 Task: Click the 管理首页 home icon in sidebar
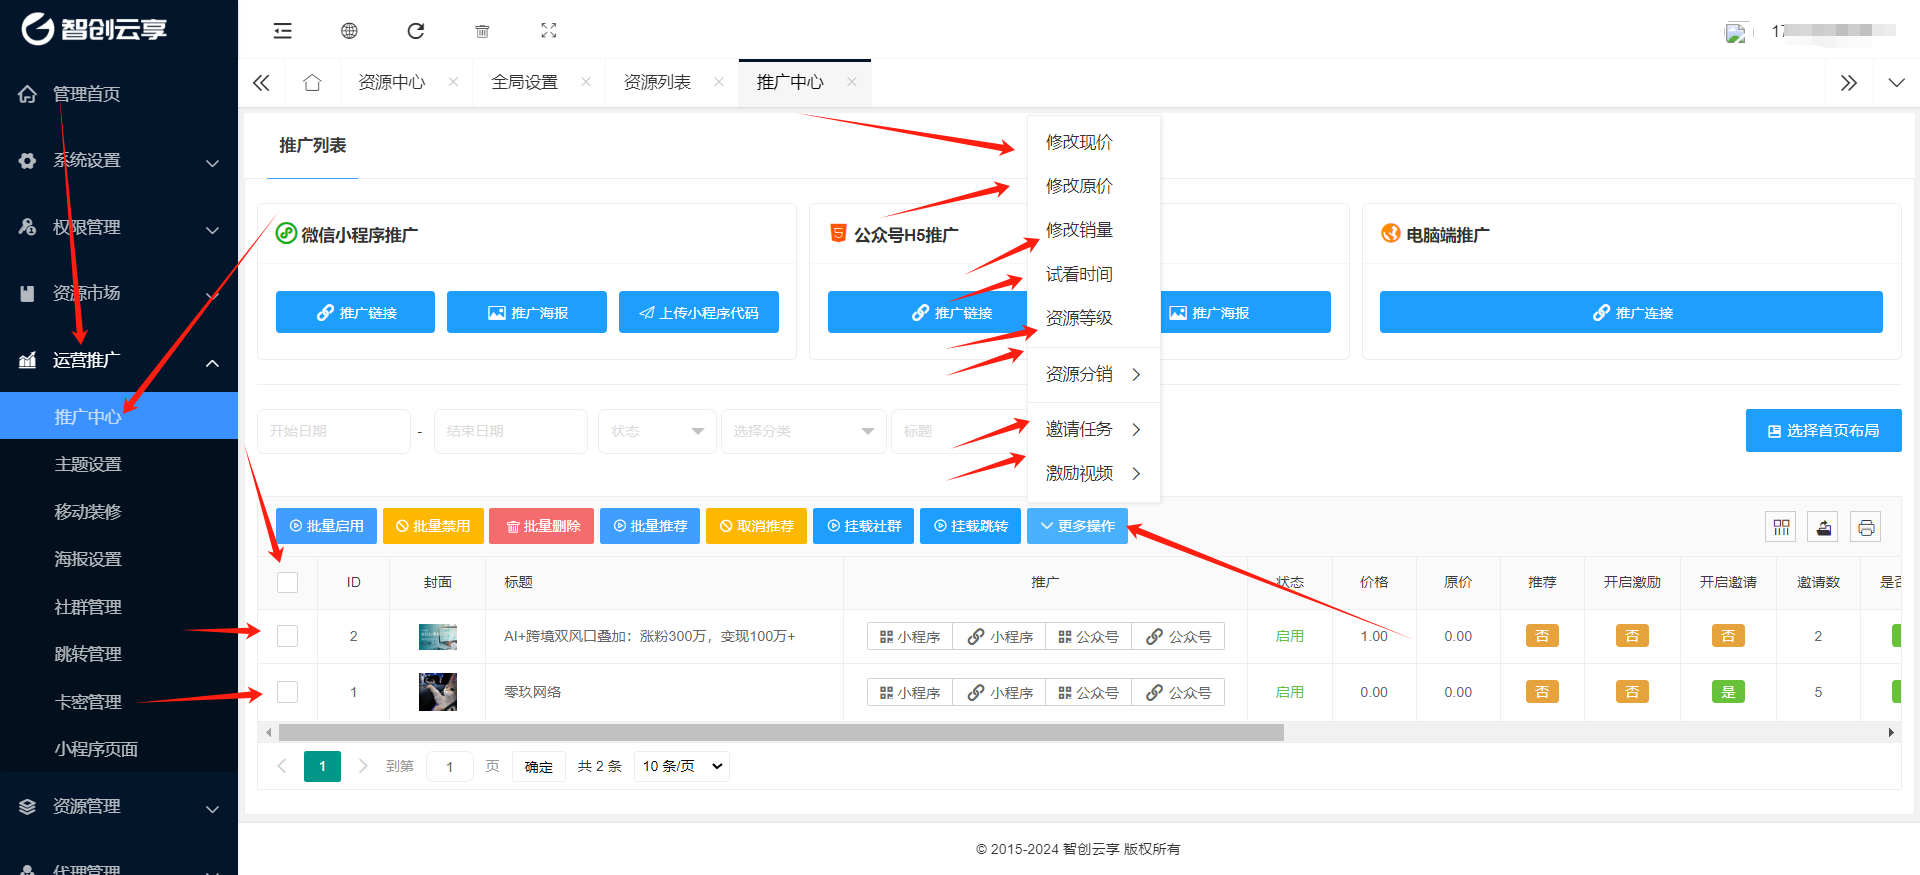point(28,94)
